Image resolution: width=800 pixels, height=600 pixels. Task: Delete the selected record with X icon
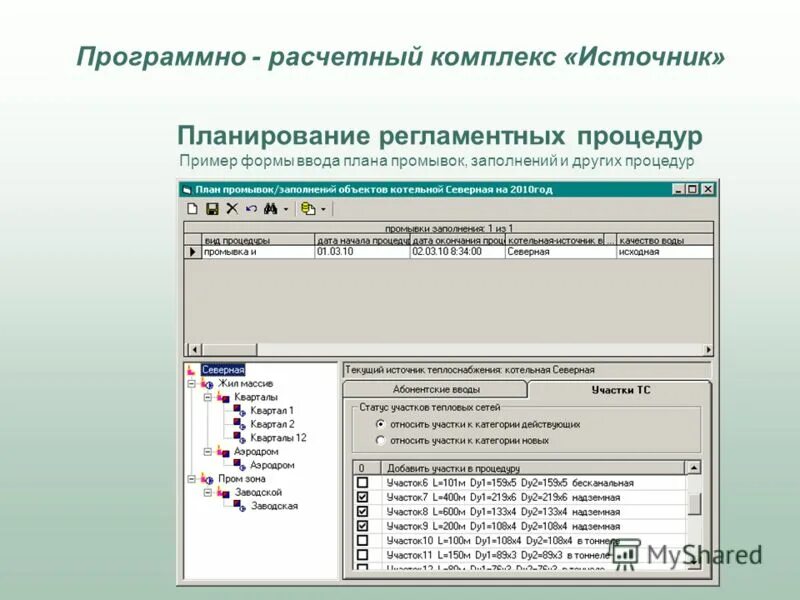tap(233, 208)
